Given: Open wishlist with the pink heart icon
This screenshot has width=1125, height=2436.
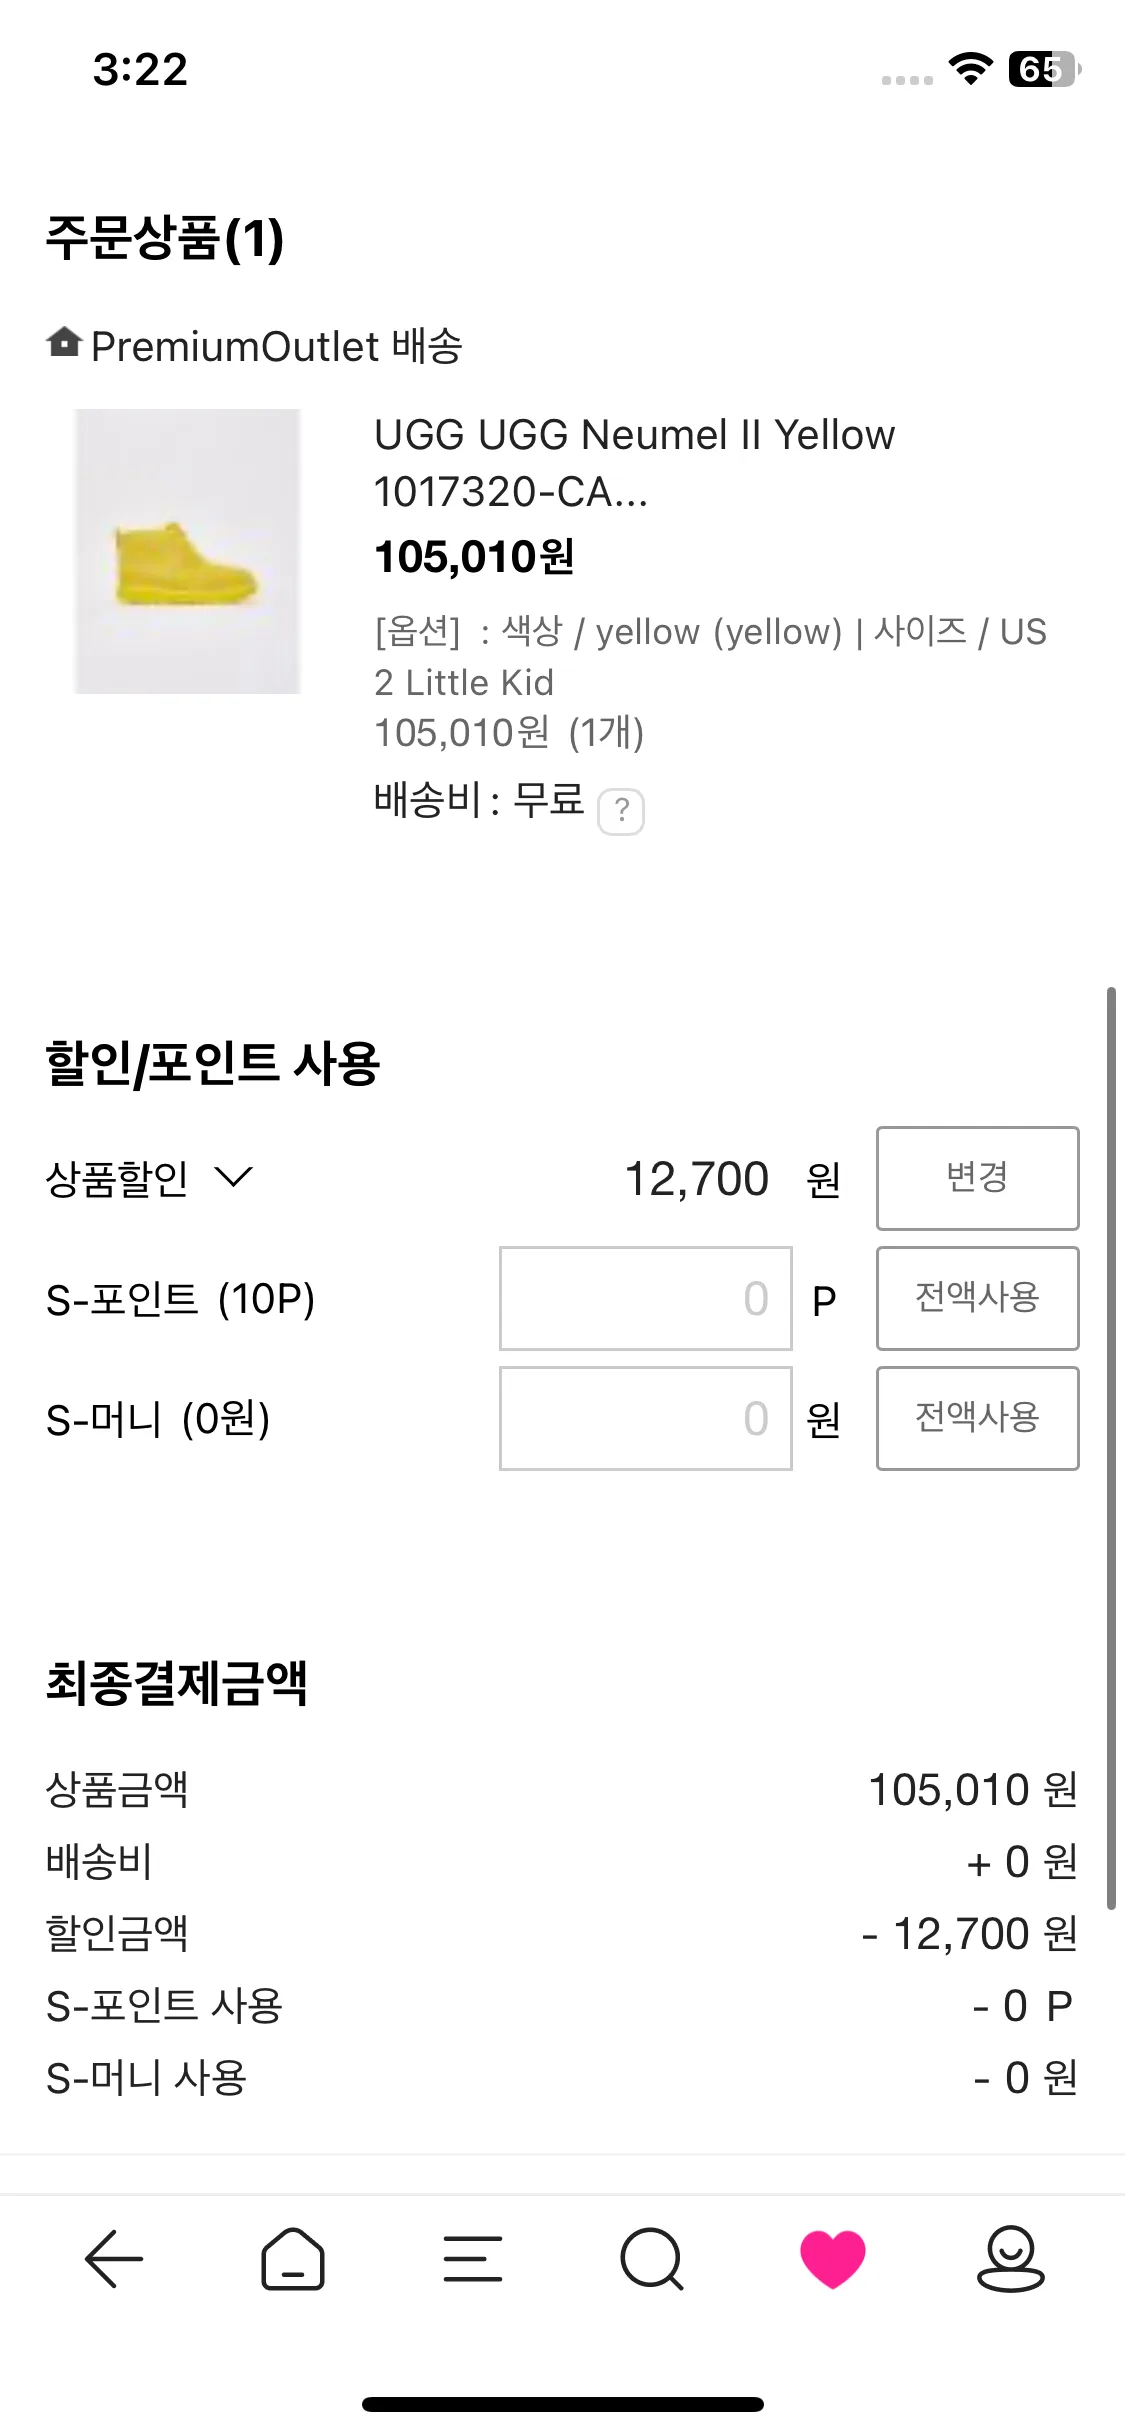Looking at the screenshot, I should click(x=832, y=2259).
